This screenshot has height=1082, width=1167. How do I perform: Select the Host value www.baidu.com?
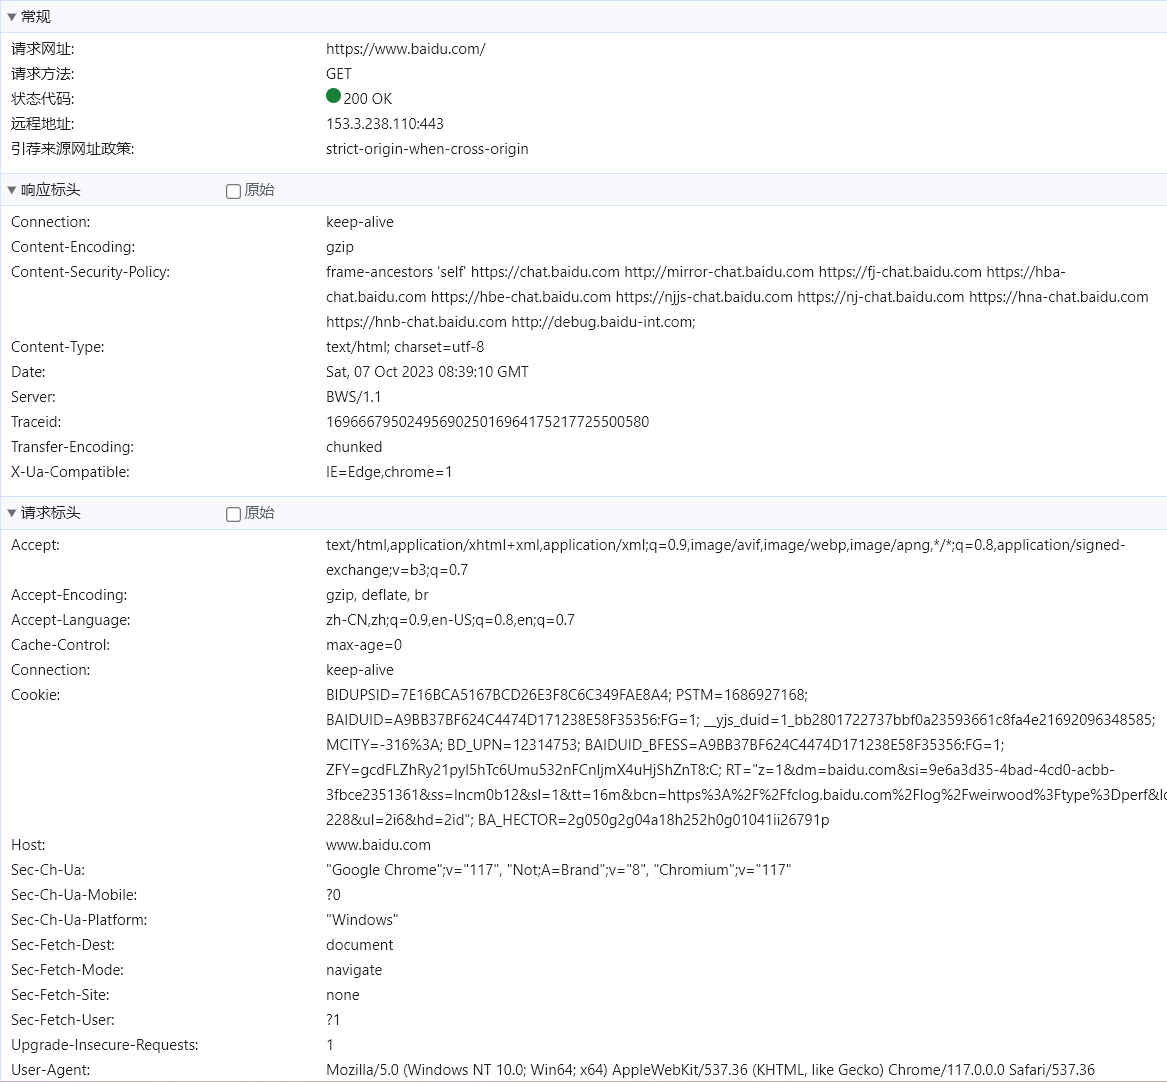(378, 845)
